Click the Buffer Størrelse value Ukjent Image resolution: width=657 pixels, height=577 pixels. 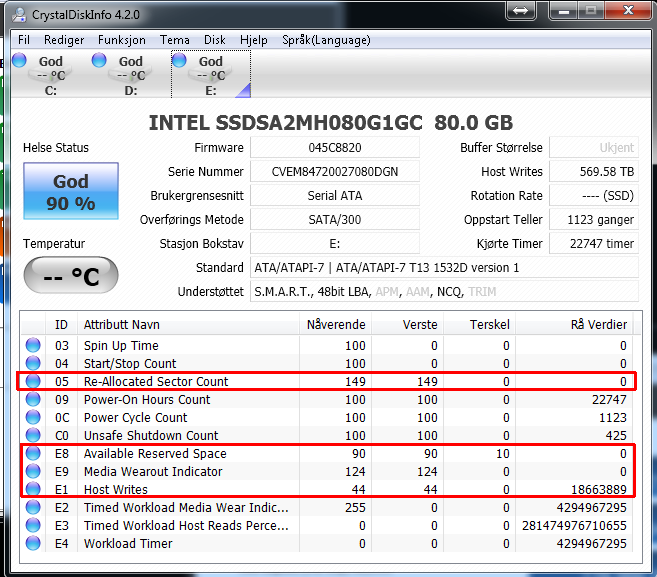point(594,147)
